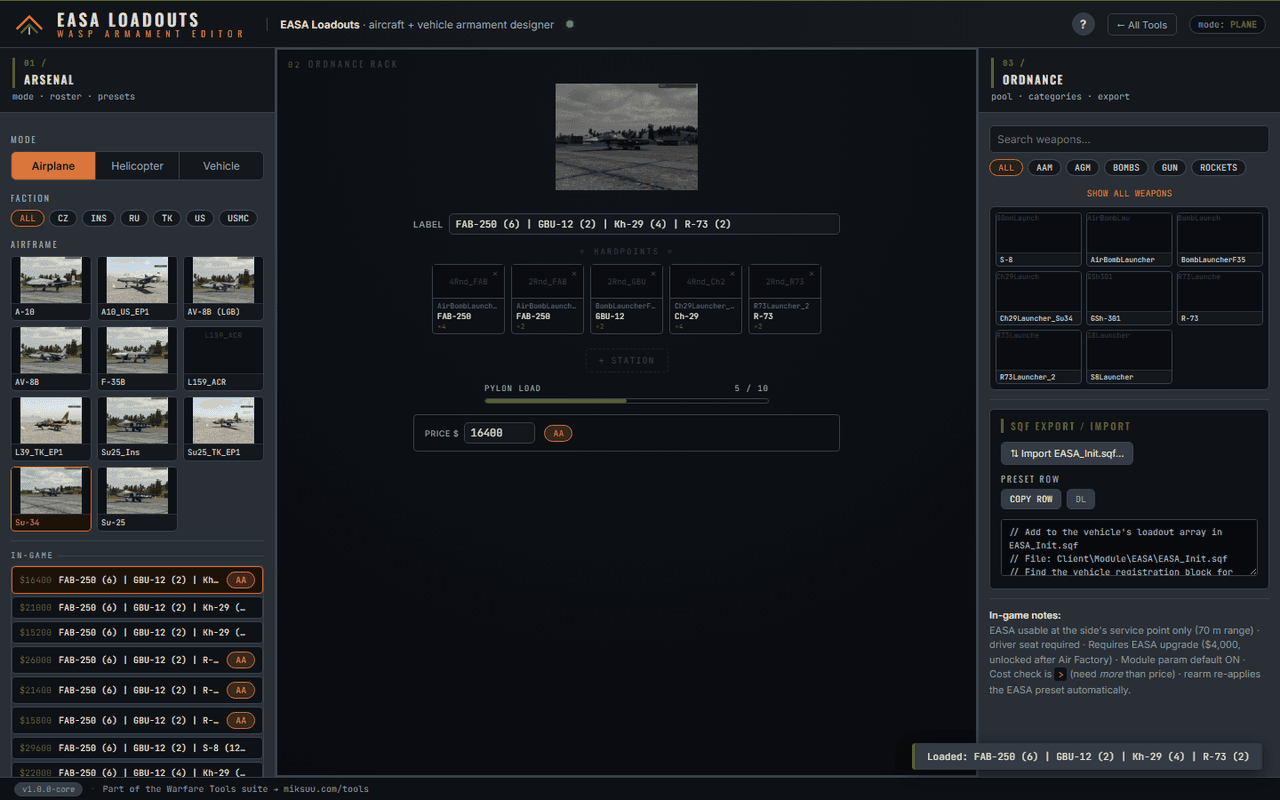Filter factions by INS
Screen dimensions: 1280x800
[98, 218]
